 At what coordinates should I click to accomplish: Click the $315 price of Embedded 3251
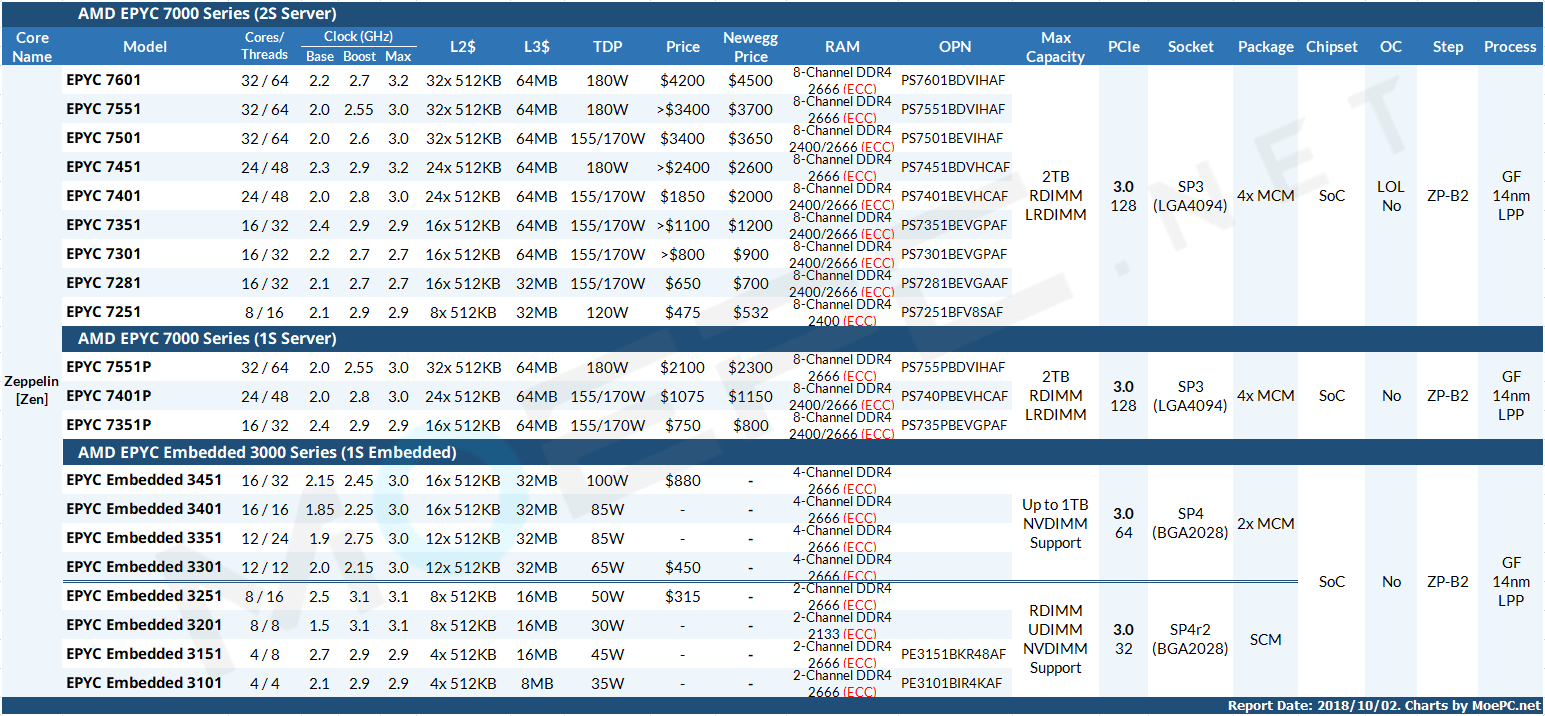[683, 597]
